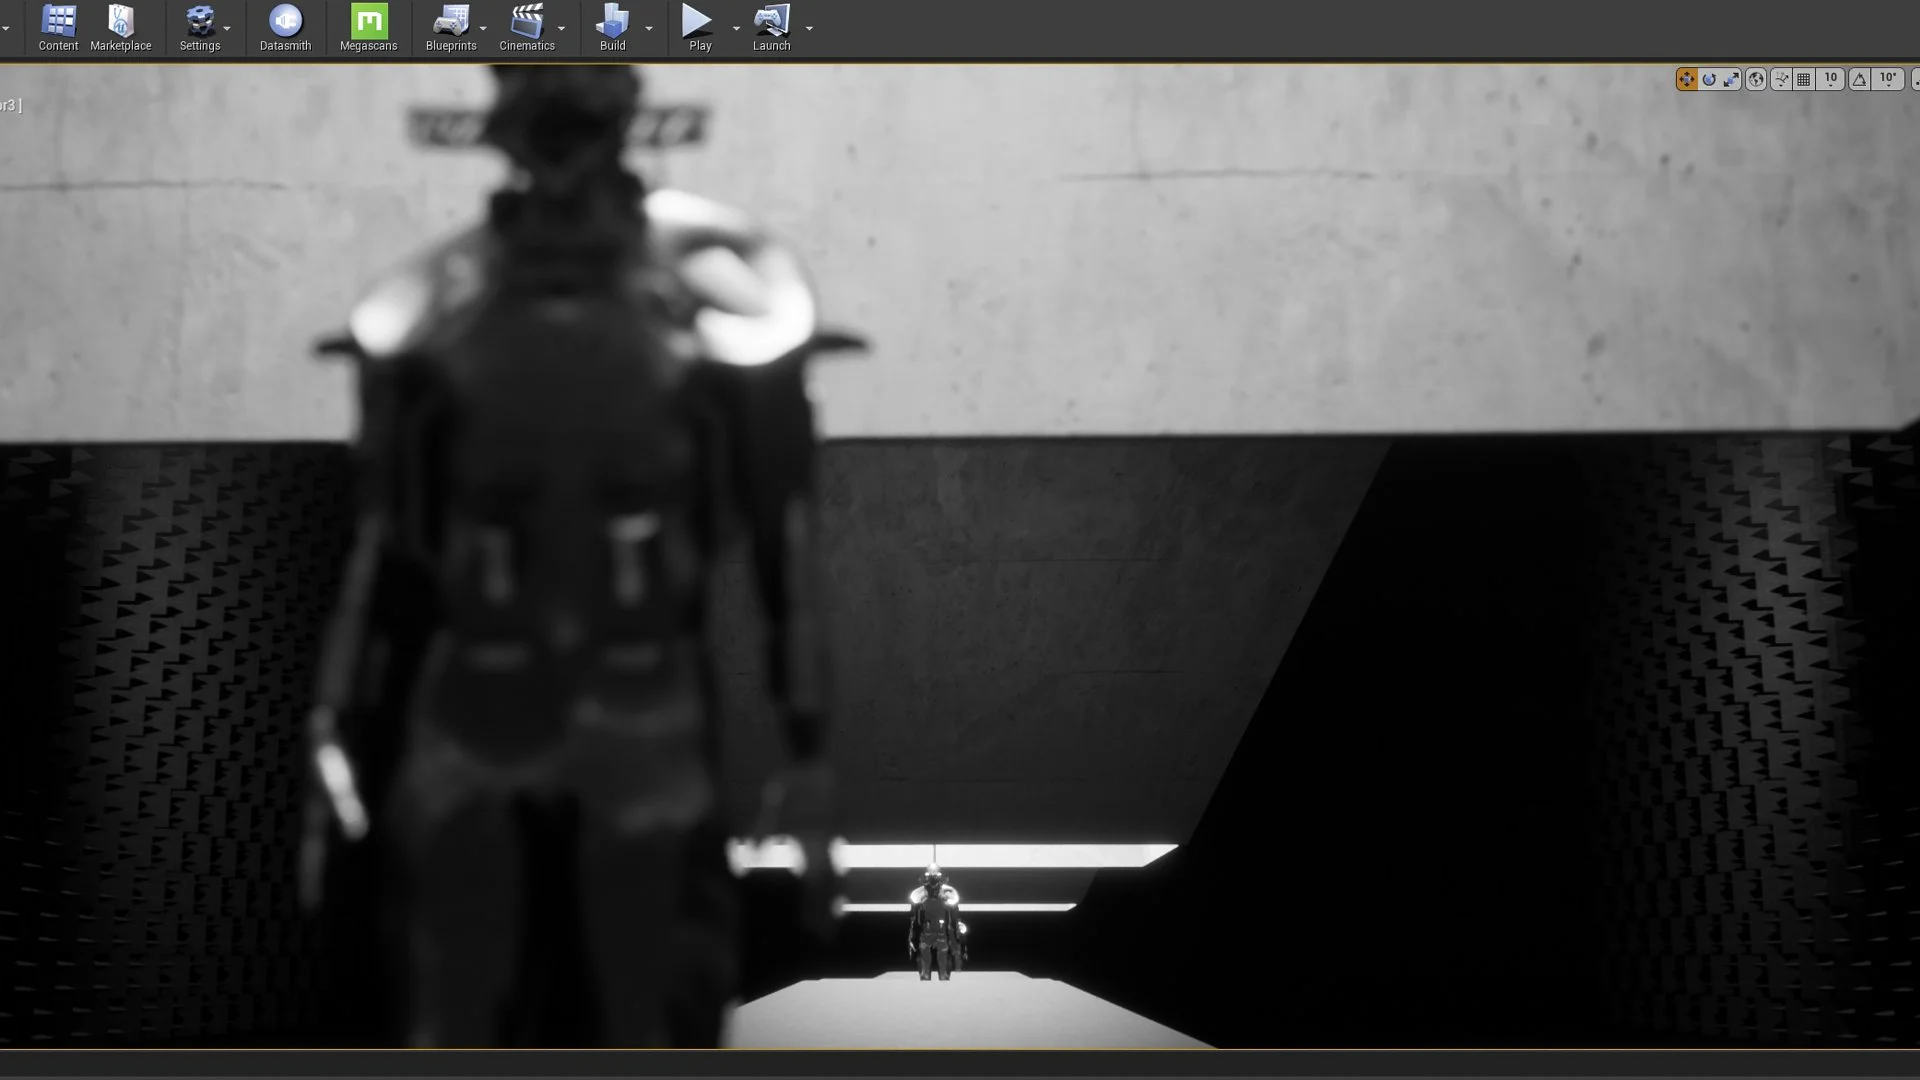1920x1080 pixels.
Task: Expand the Blueprints dropdown arrow
Action: pos(483,28)
